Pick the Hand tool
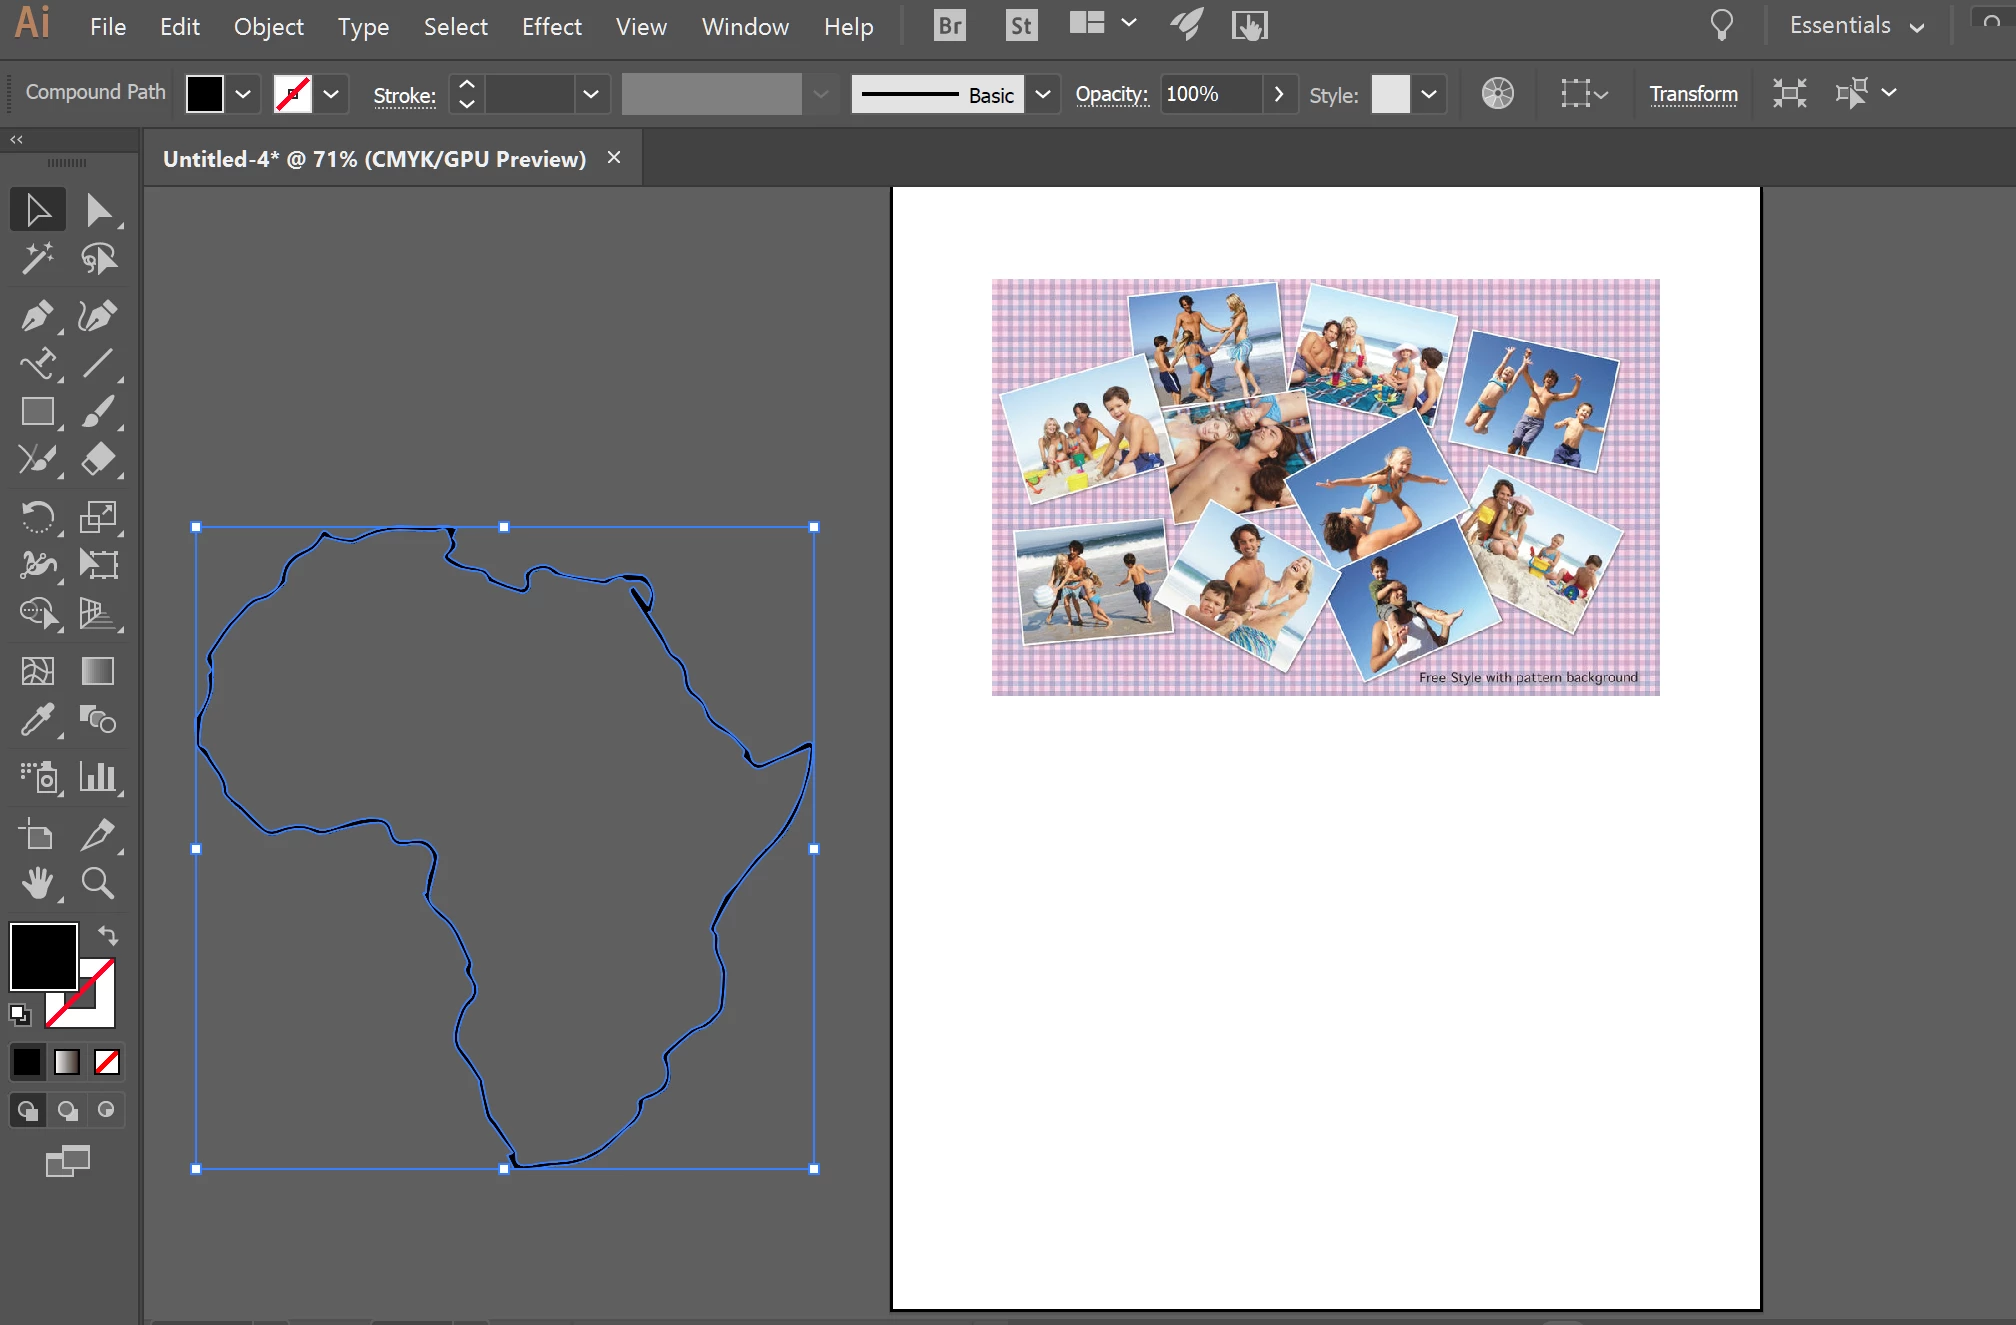The image size is (2016, 1325). [x=38, y=883]
